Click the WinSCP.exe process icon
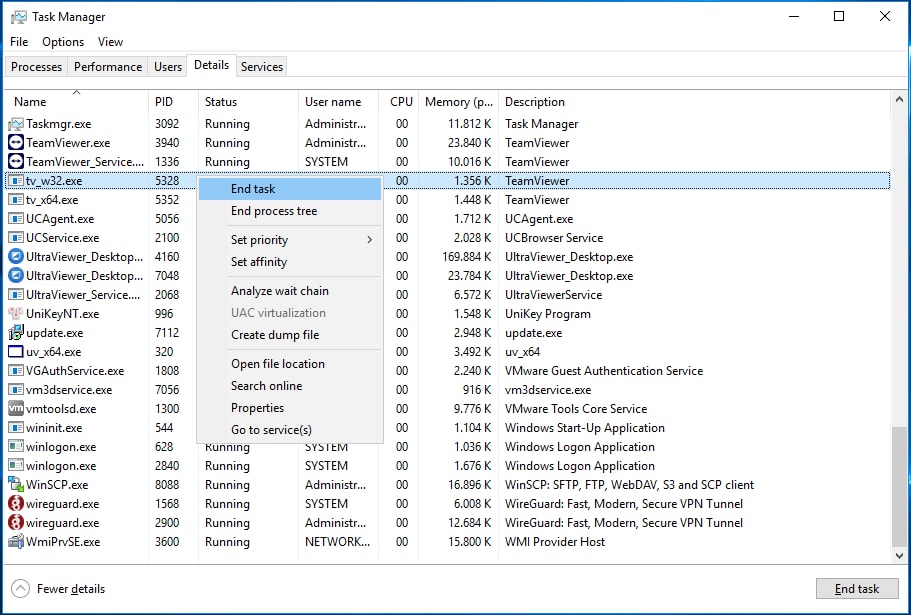This screenshot has height=615, width=911. click(16, 485)
